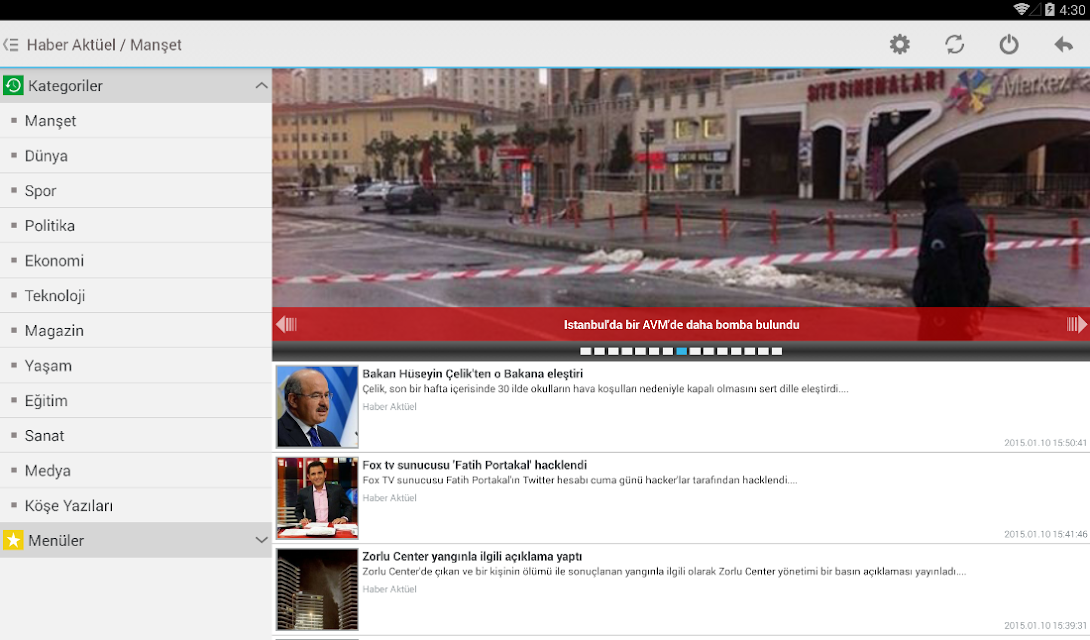Screen dimensions: 1090x640
Task: Collapse the Kategoriler section chevron
Action: pyautogui.click(x=261, y=85)
